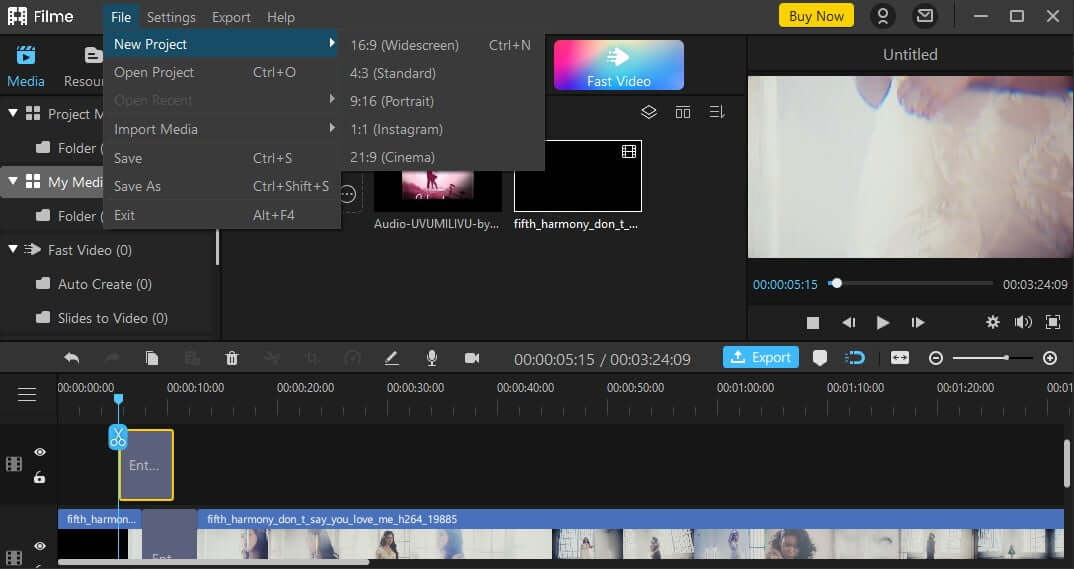Image resolution: width=1074 pixels, height=569 pixels.
Task: Hide the upper video track eye icon
Action: (x=40, y=452)
